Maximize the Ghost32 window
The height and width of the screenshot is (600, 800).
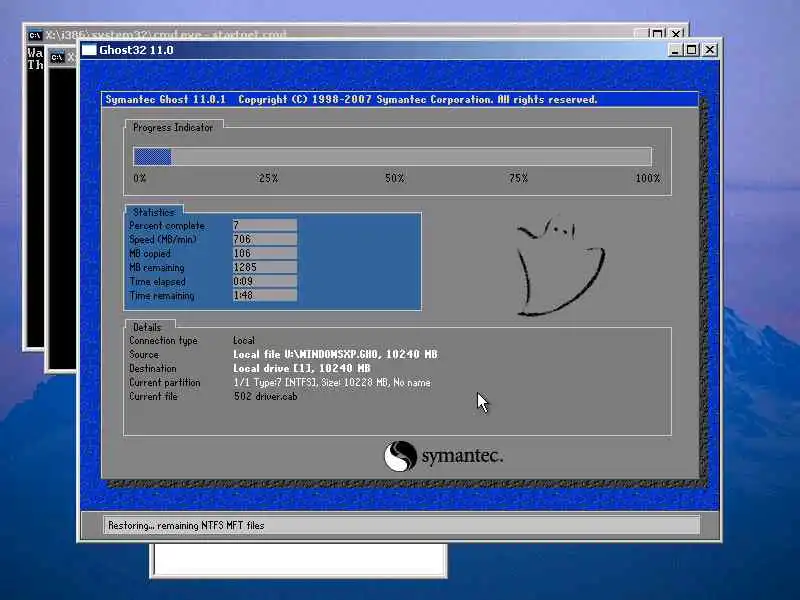[692, 50]
